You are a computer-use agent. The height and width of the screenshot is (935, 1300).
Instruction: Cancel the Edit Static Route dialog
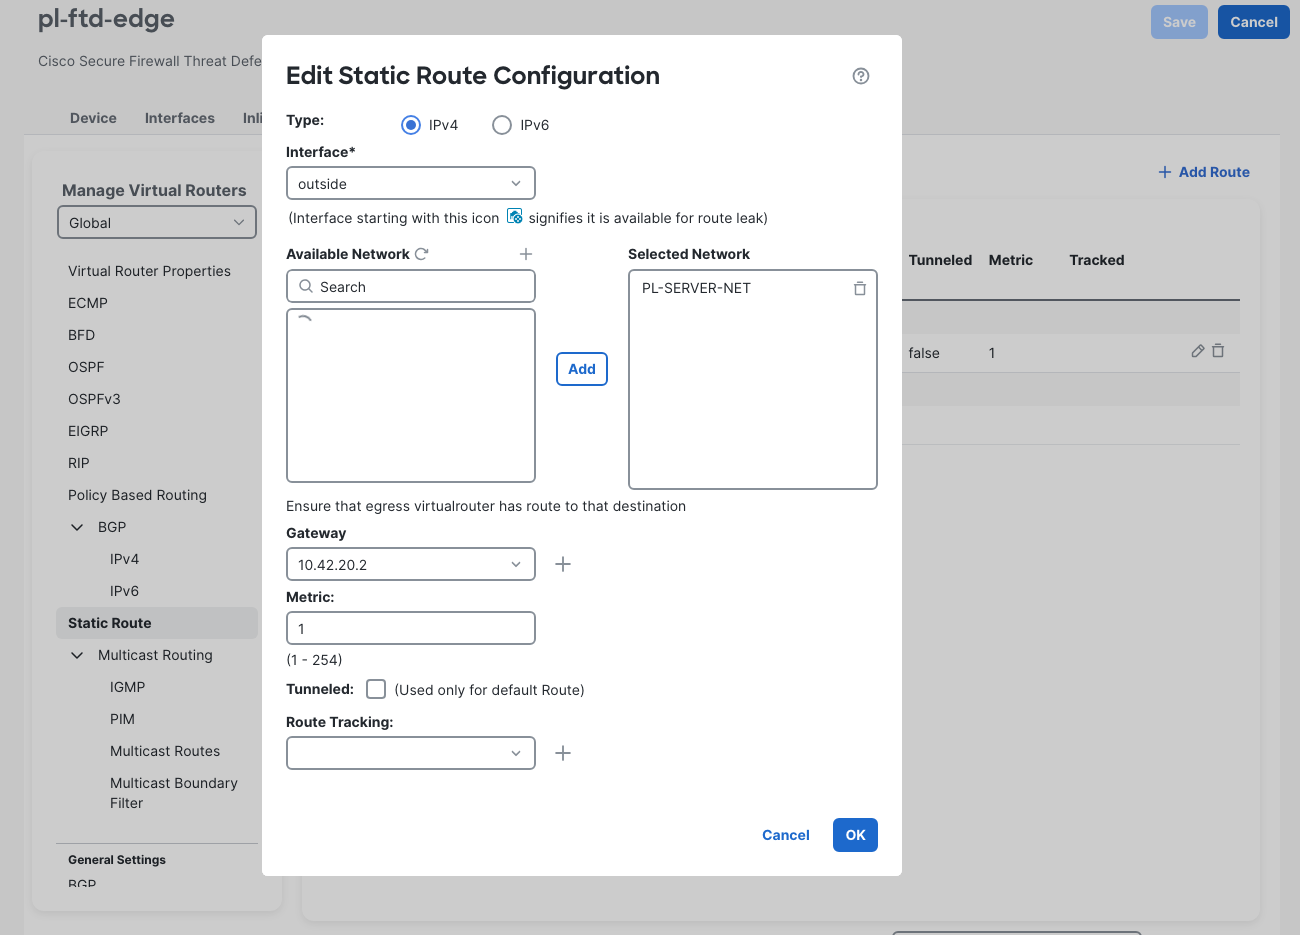click(x=786, y=835)
